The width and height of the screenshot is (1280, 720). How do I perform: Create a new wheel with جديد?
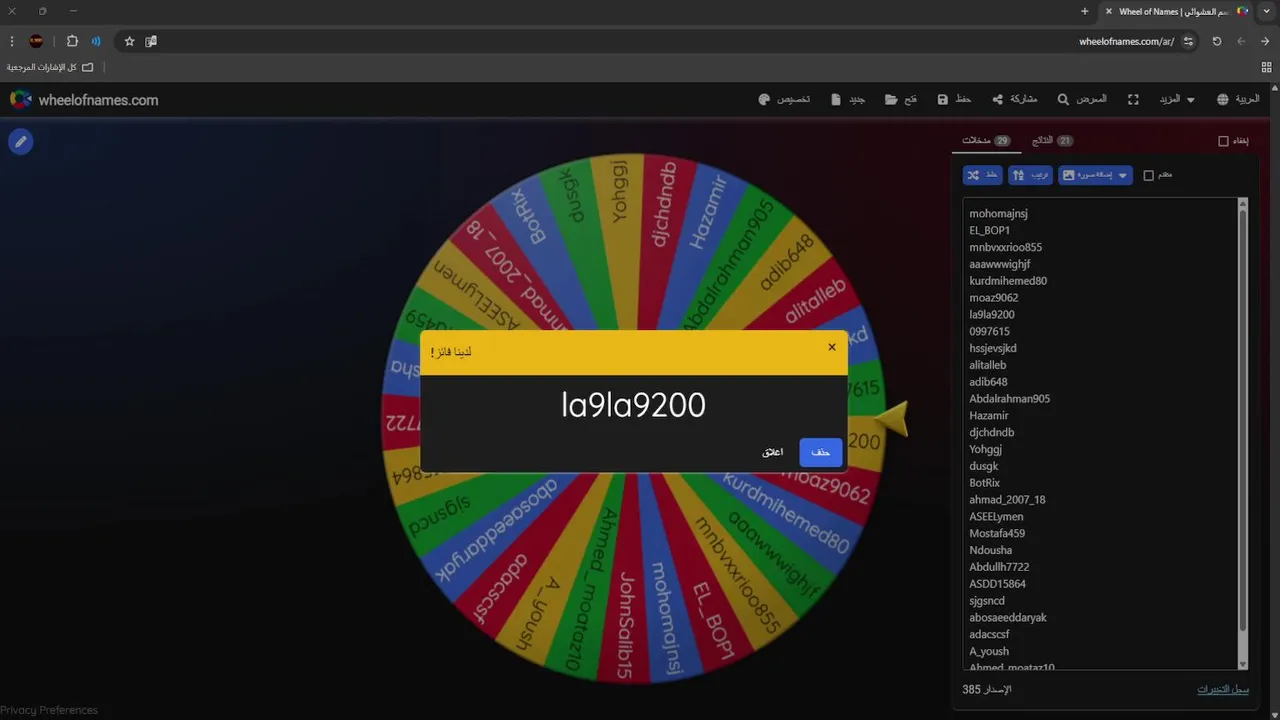click(848, 100)
